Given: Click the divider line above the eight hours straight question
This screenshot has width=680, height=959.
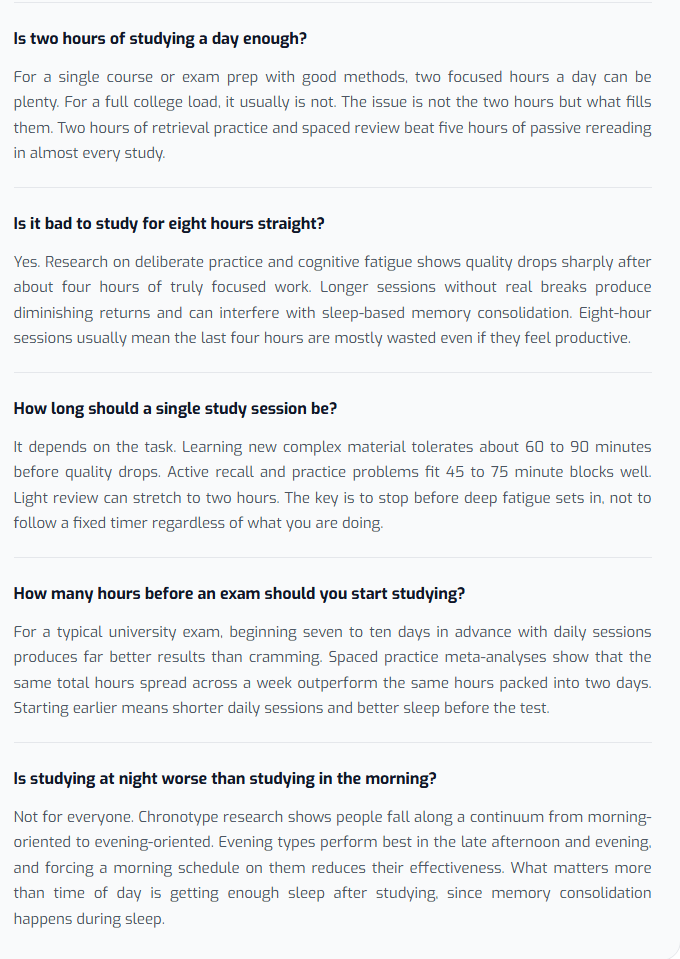Looking at the screenshot, I should [x=333, y=188].
